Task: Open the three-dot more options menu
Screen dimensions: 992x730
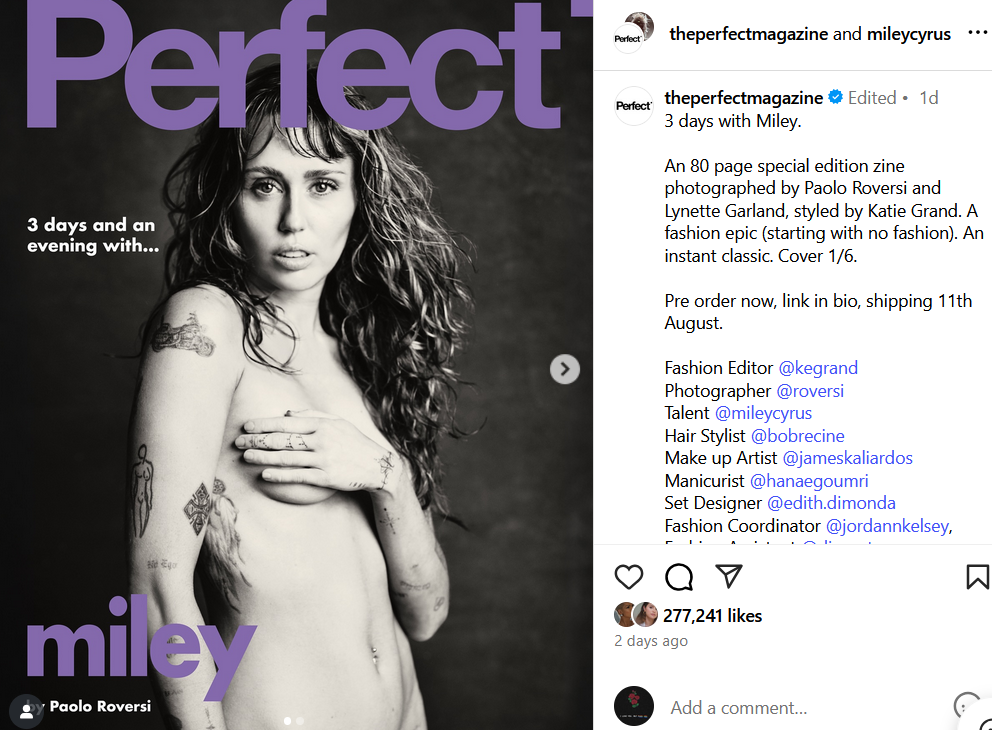Action: click(x=978, y=33)
